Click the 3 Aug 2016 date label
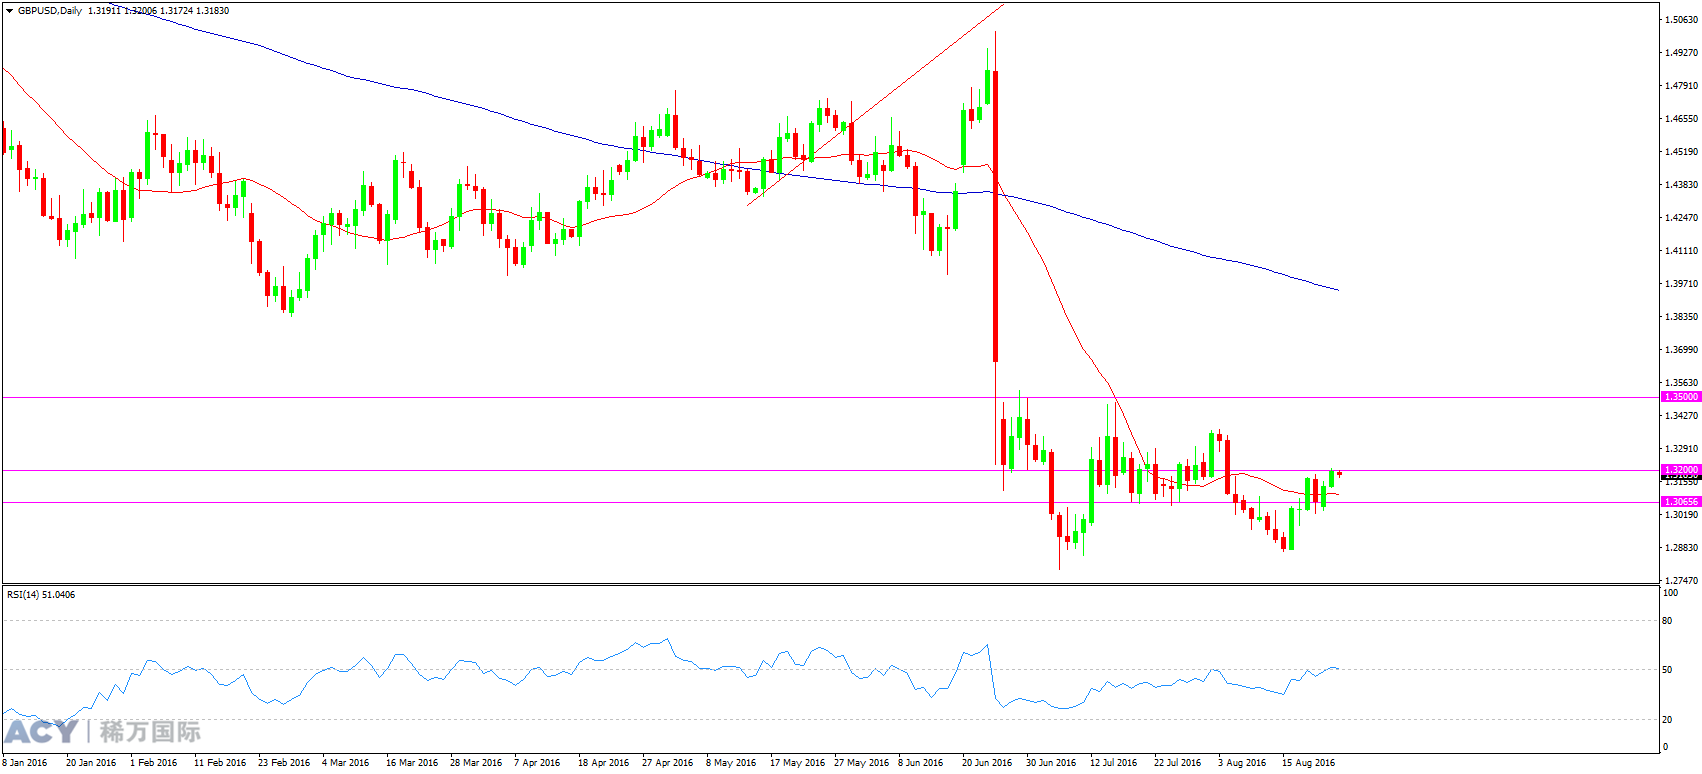Image resolution: width=1702 pixels, height=774 pixels. 1242,762
